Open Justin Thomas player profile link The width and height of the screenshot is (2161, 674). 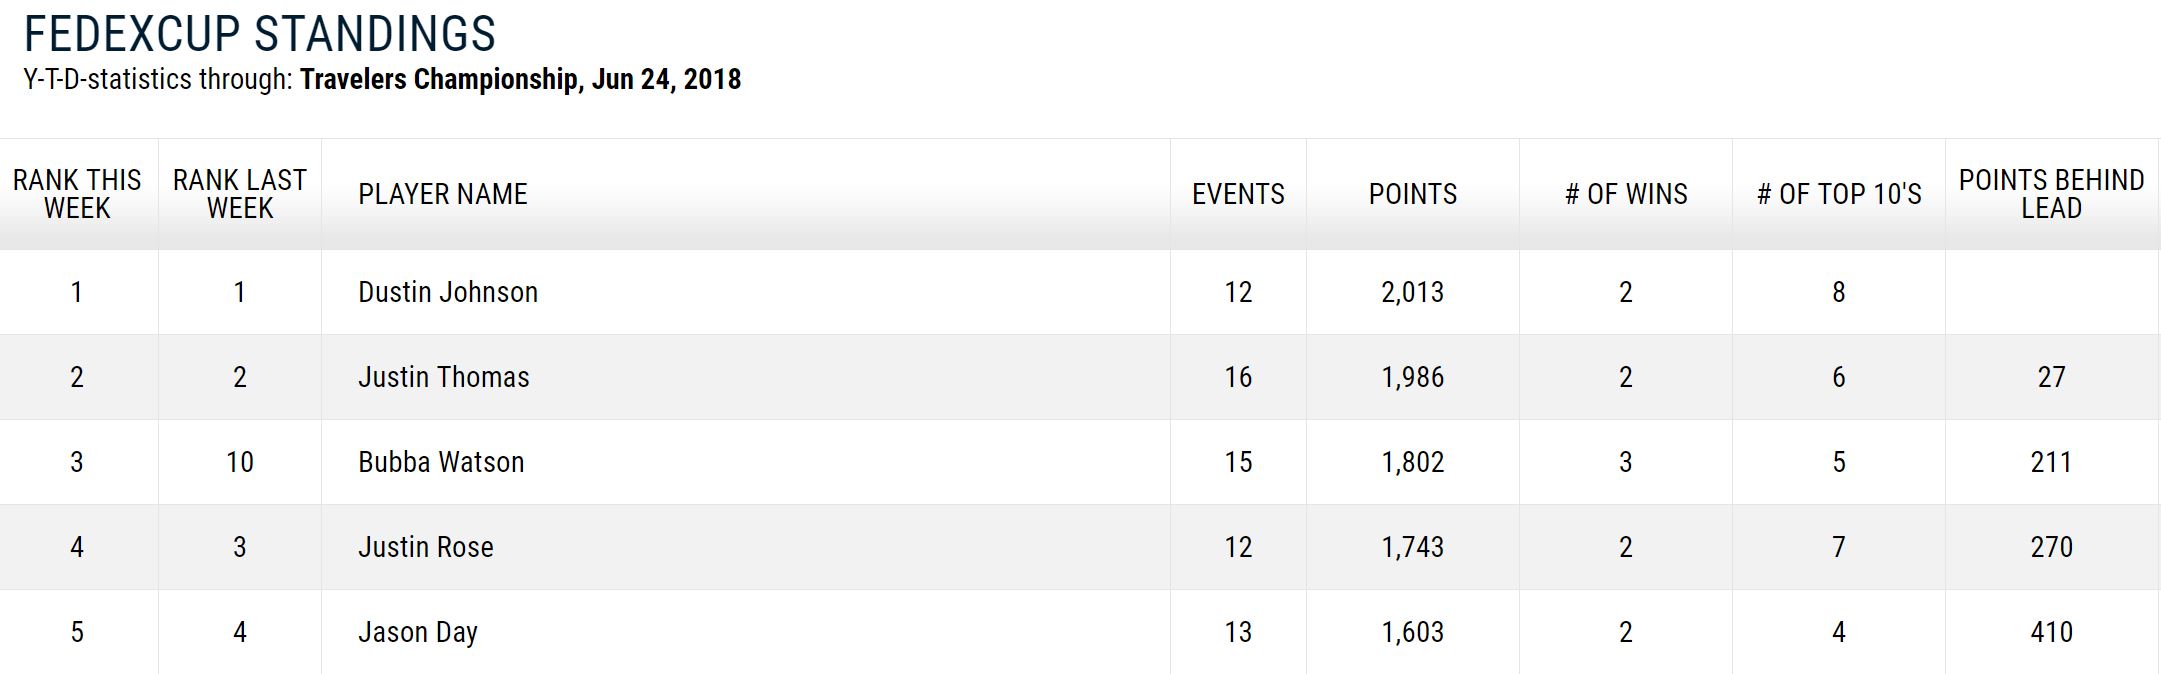pyautogui.click(x=444, y=377)
